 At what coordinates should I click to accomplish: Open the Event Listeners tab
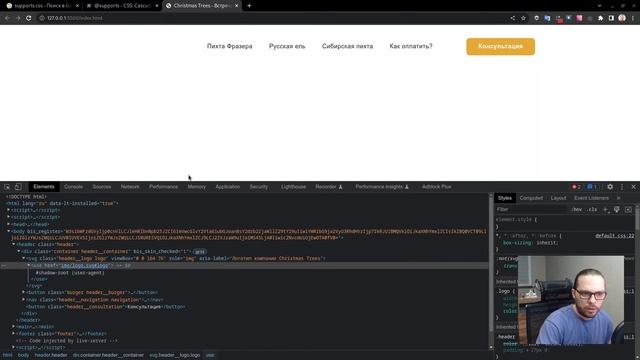591,198
